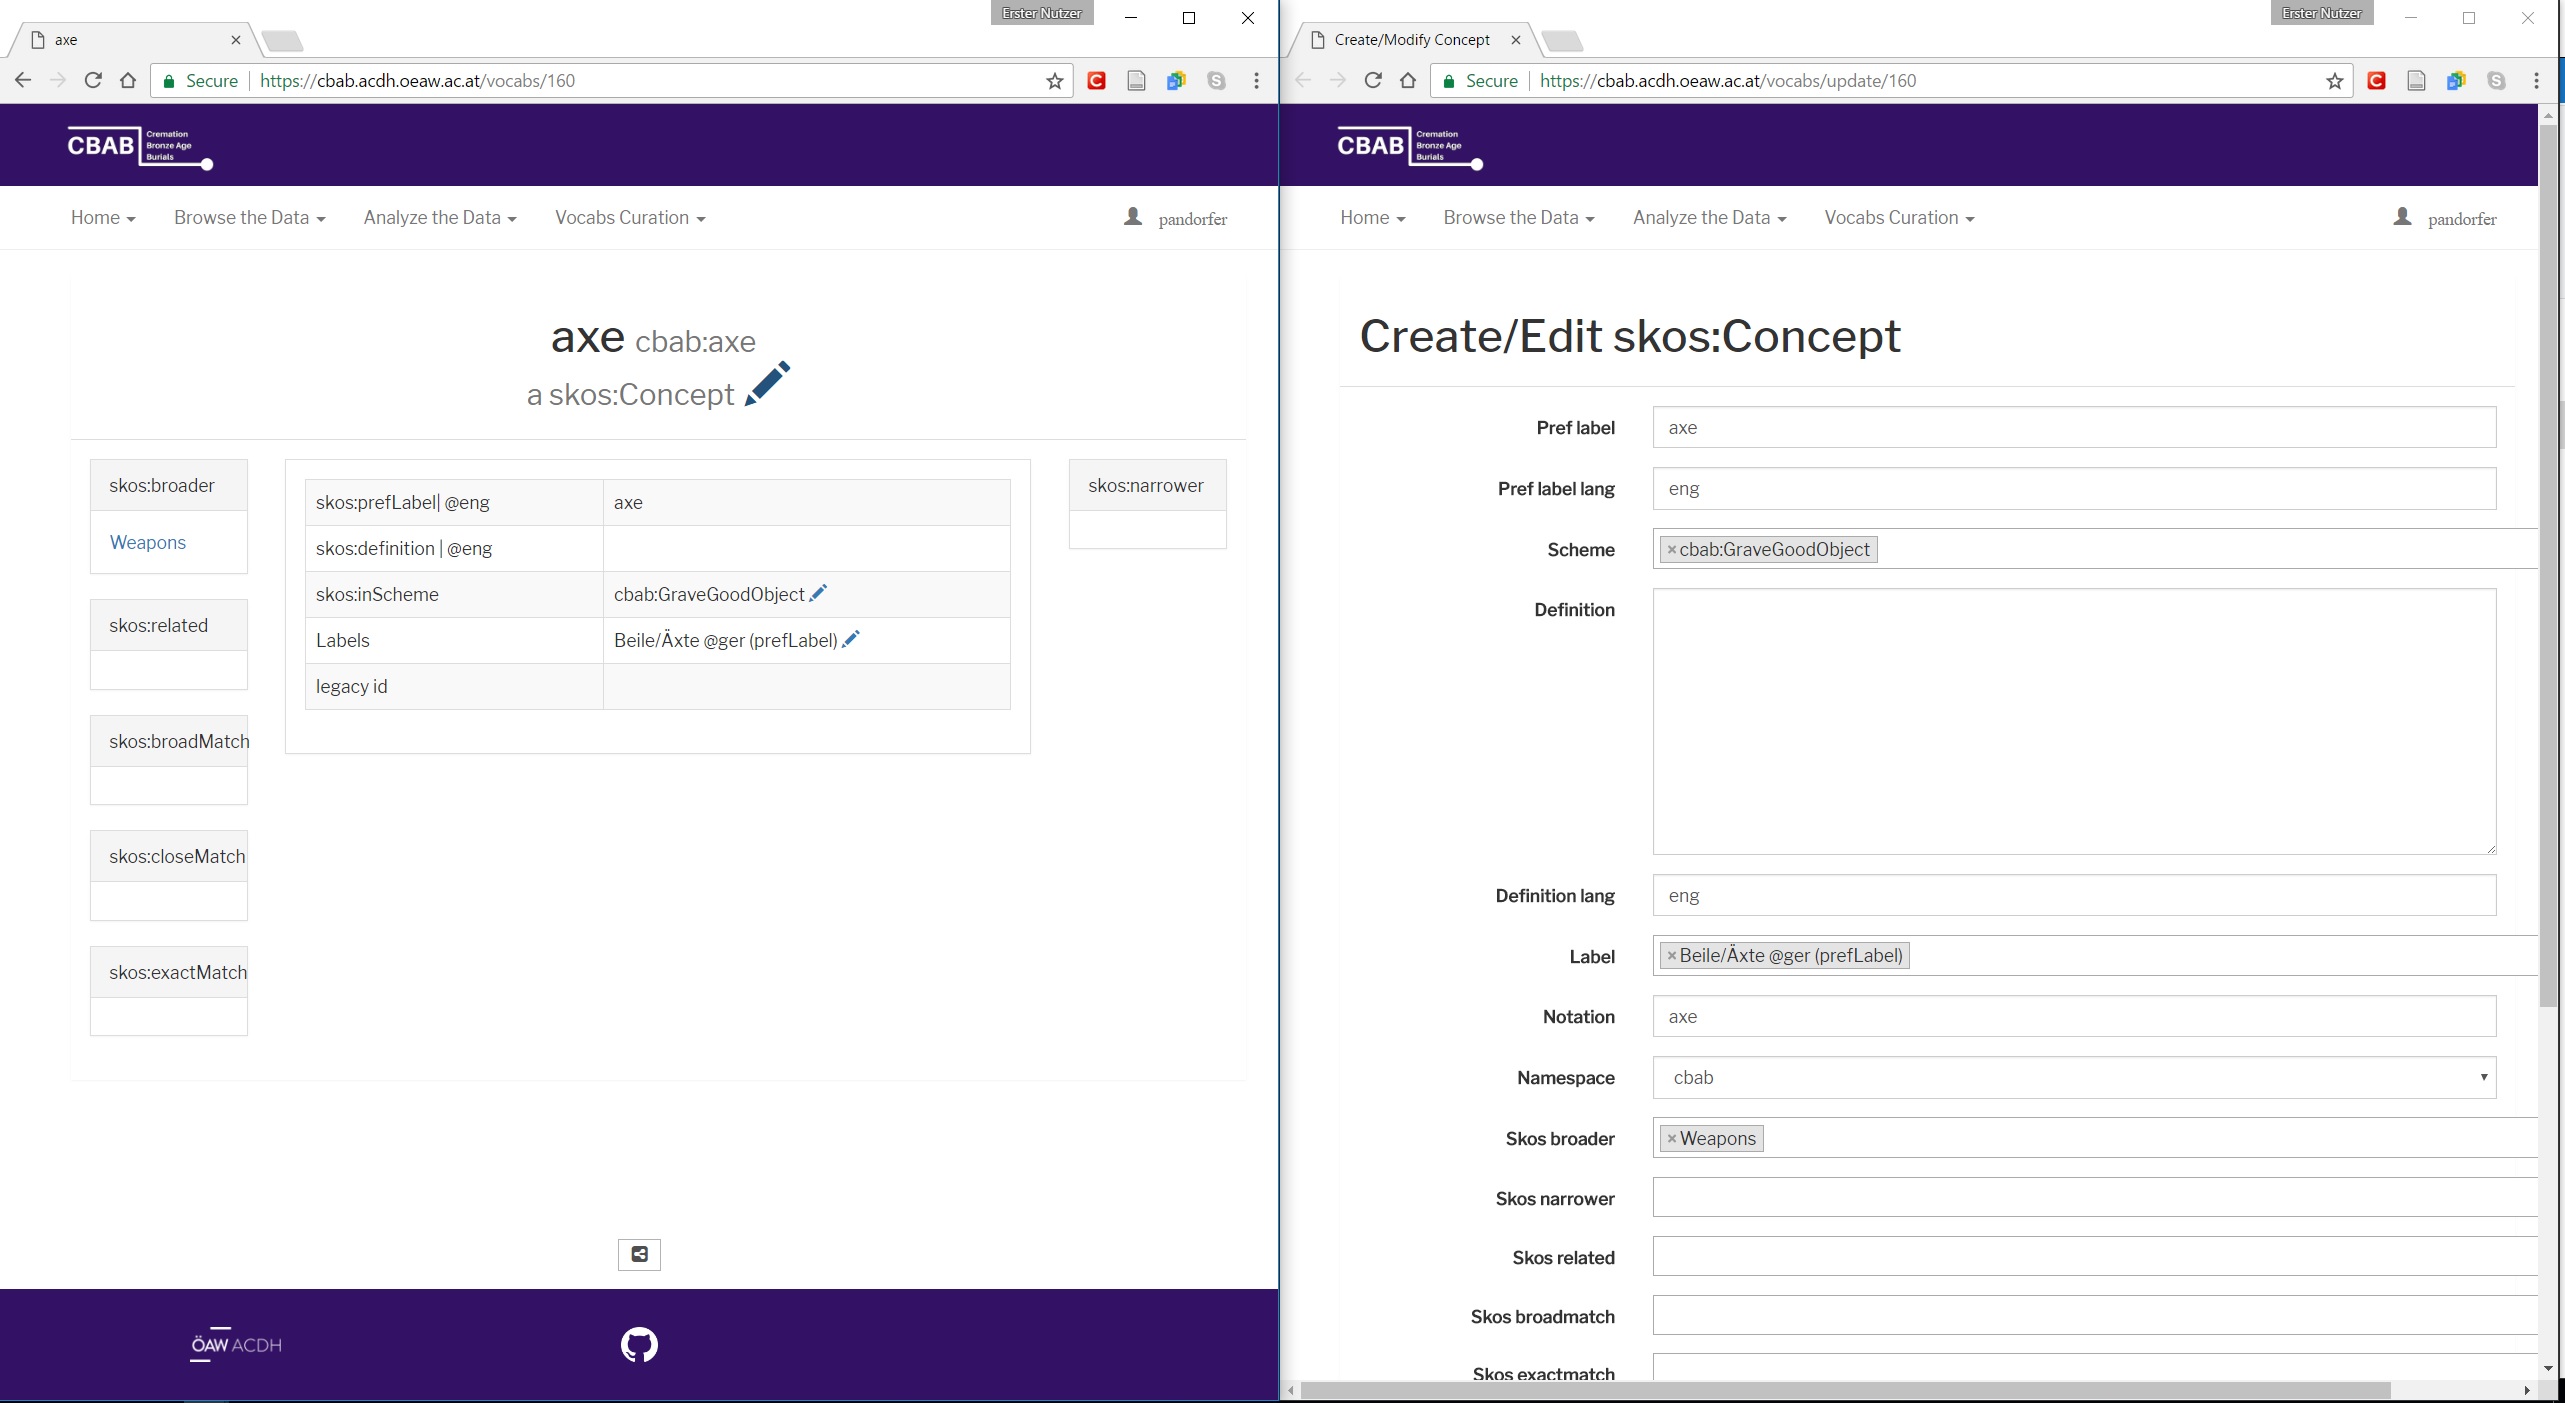This screenshot has height=1403, width=2565.
Task: Click the large edit pencil beside skos:Concept
Action: (767, 384)
